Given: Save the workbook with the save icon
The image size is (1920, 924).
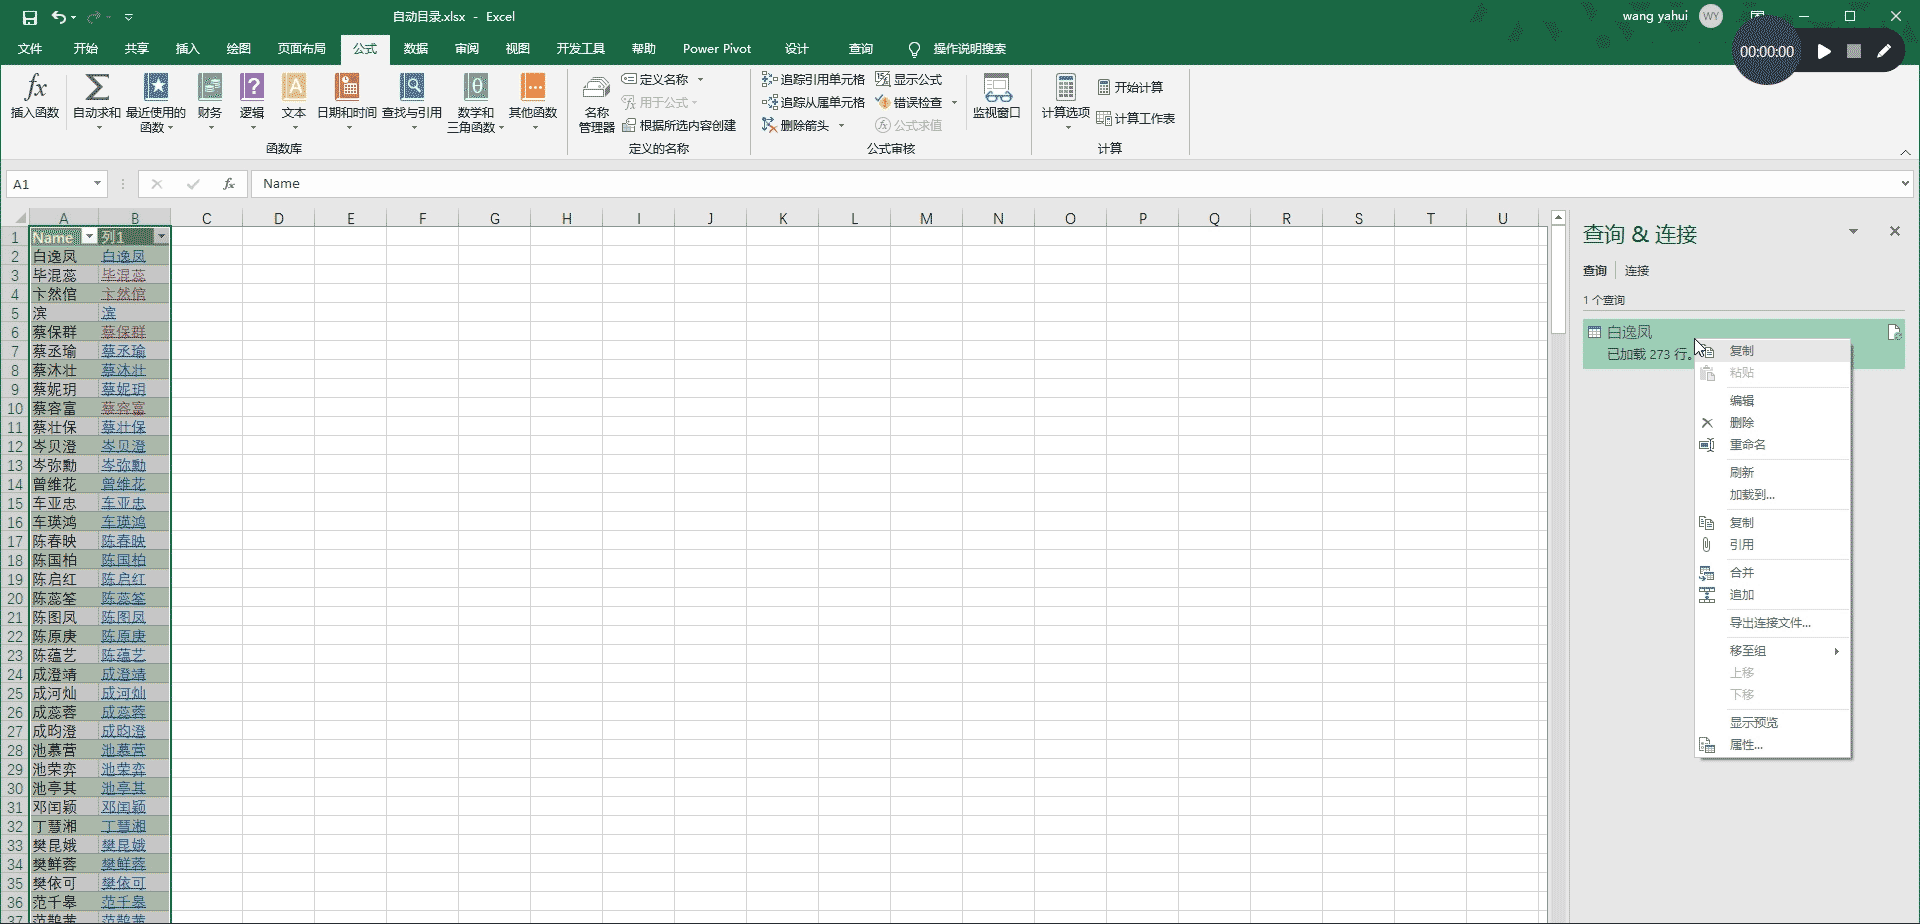Looking at the screenshot, I should tap(30, 17).
